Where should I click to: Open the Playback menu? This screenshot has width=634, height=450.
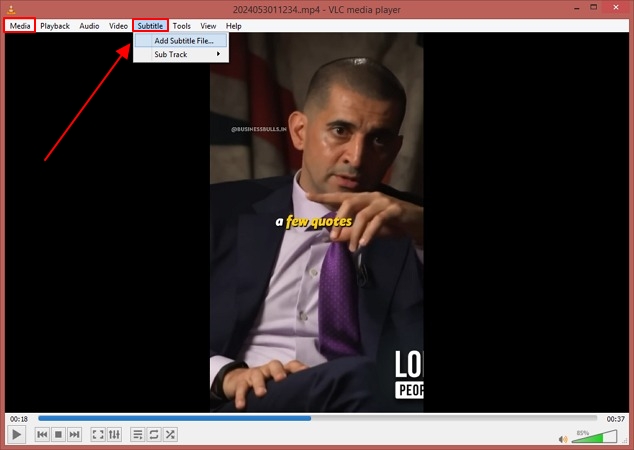(x=55, y=26)
